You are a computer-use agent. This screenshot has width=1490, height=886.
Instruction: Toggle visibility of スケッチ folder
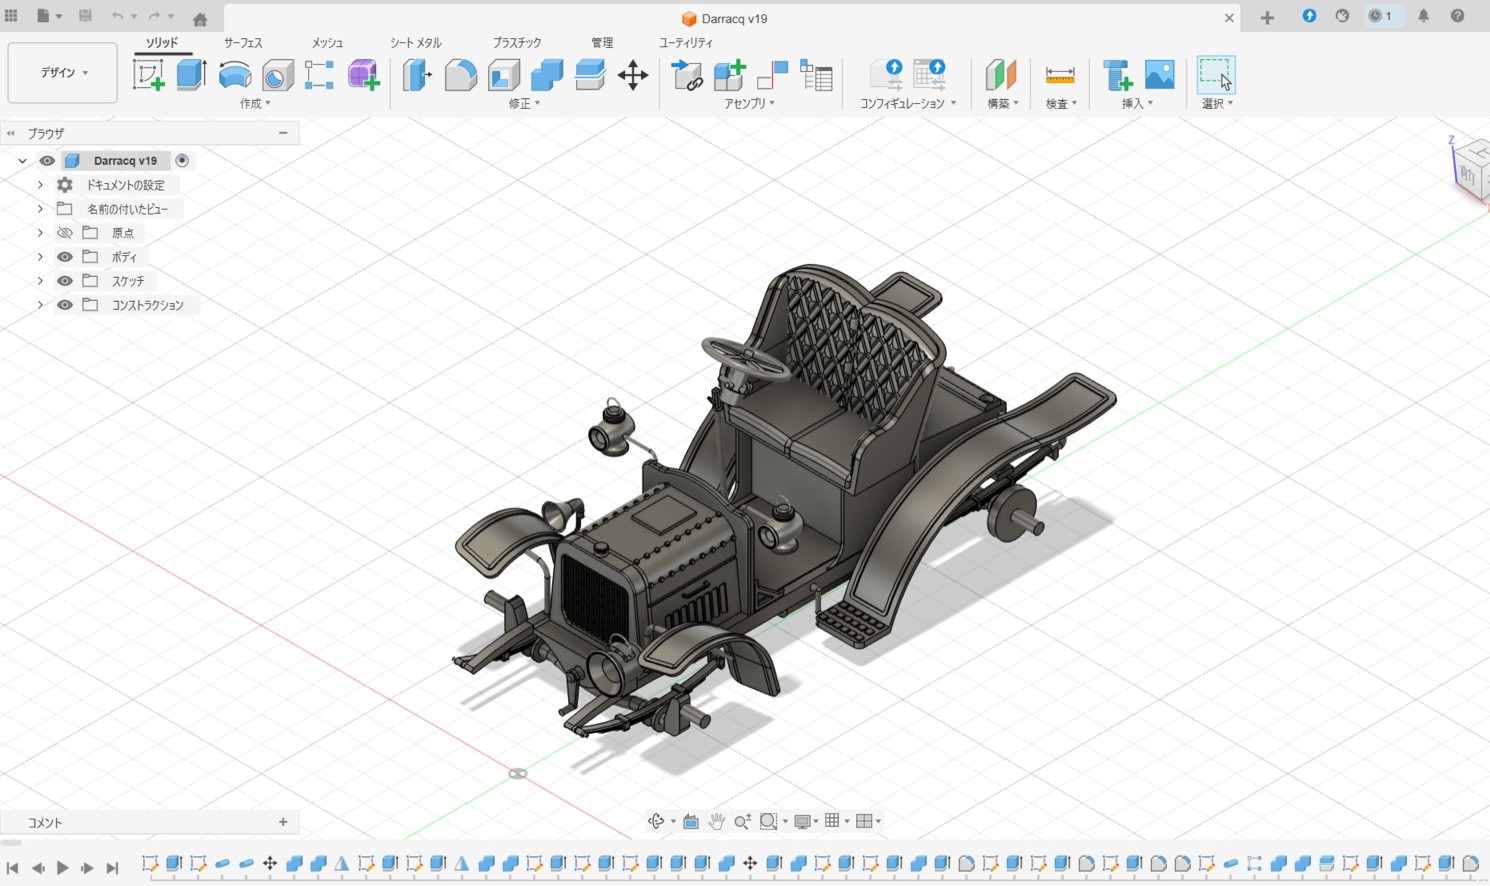pos(65,281)
